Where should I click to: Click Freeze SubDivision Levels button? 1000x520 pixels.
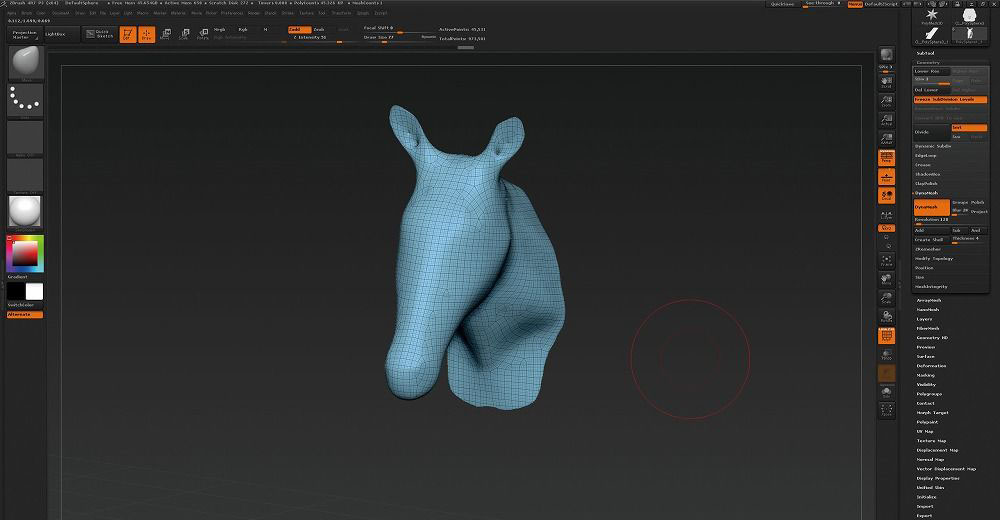tap(950, 100)
